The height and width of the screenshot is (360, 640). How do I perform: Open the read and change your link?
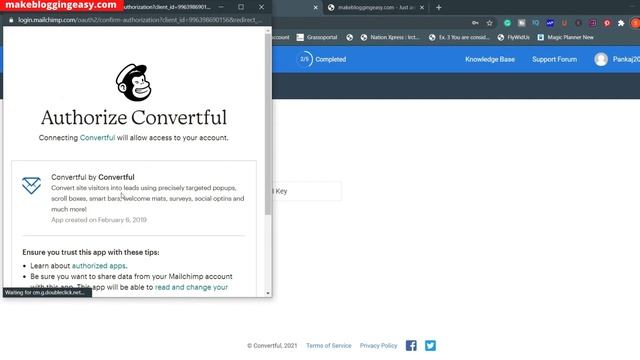(x=191, y=287)
